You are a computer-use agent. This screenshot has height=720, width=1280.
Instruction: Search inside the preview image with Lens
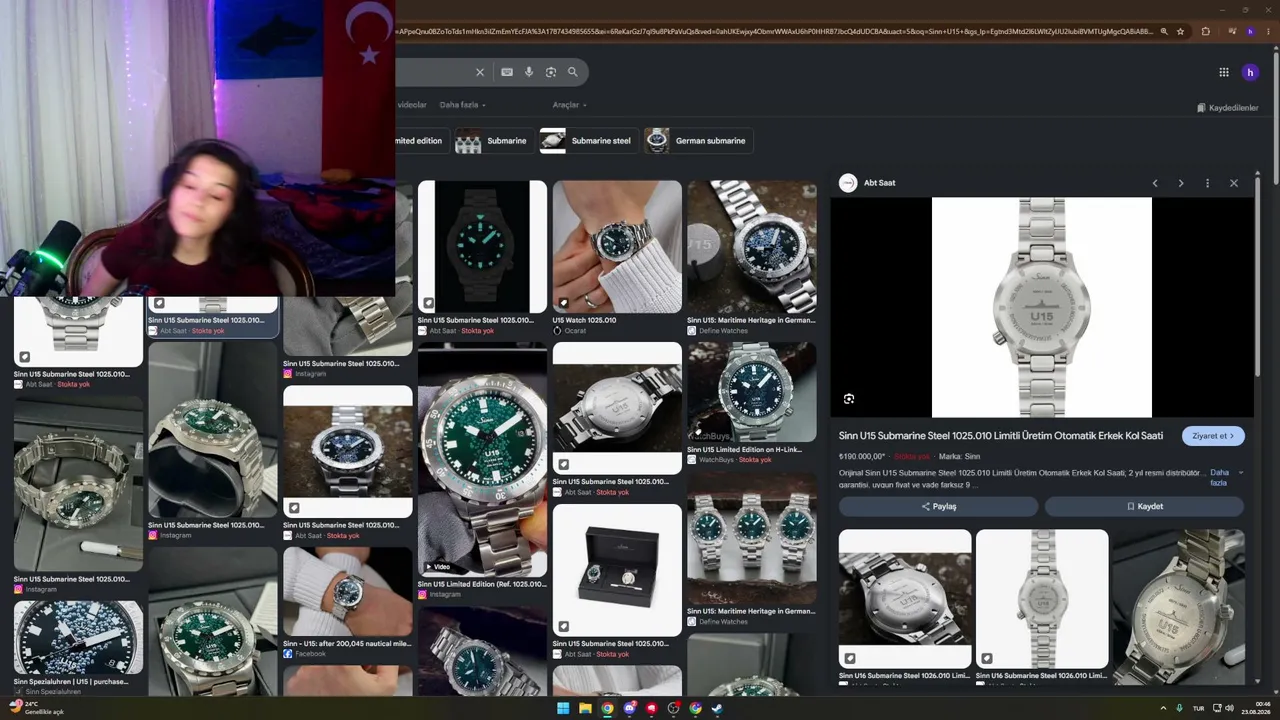pos(849,399)
